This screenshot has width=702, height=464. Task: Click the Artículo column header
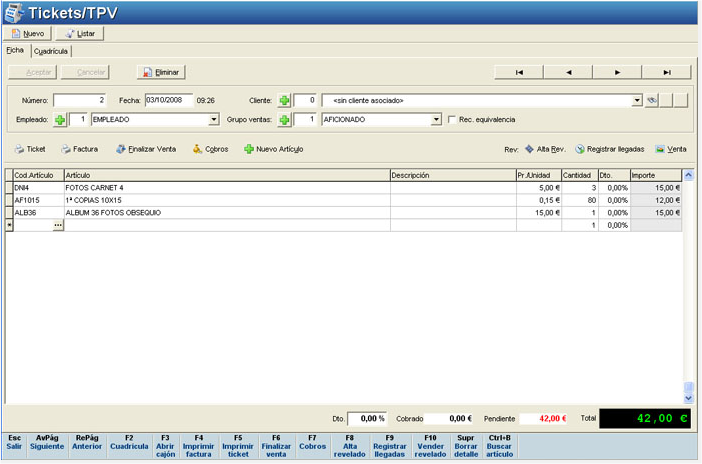(x=227, y=175)
